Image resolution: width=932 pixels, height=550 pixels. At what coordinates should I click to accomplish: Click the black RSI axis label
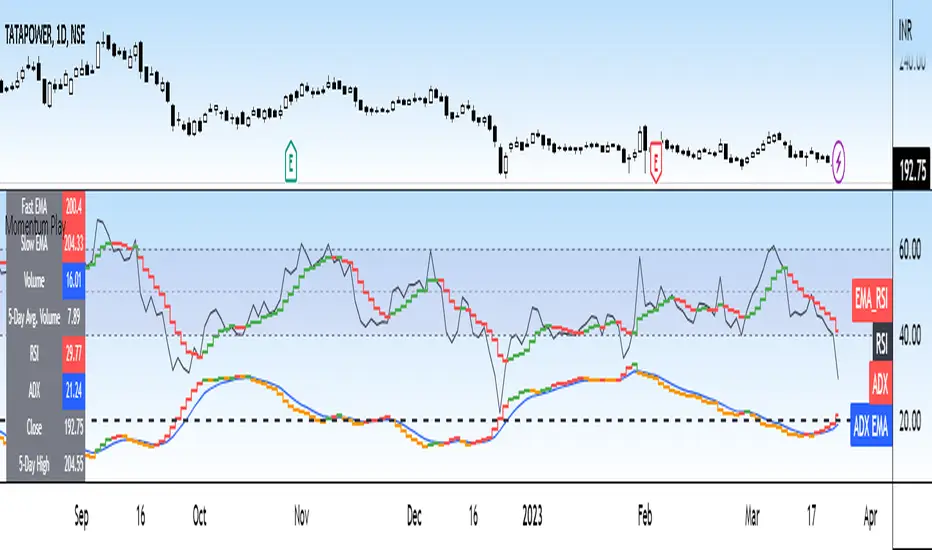tap(882, 343)
